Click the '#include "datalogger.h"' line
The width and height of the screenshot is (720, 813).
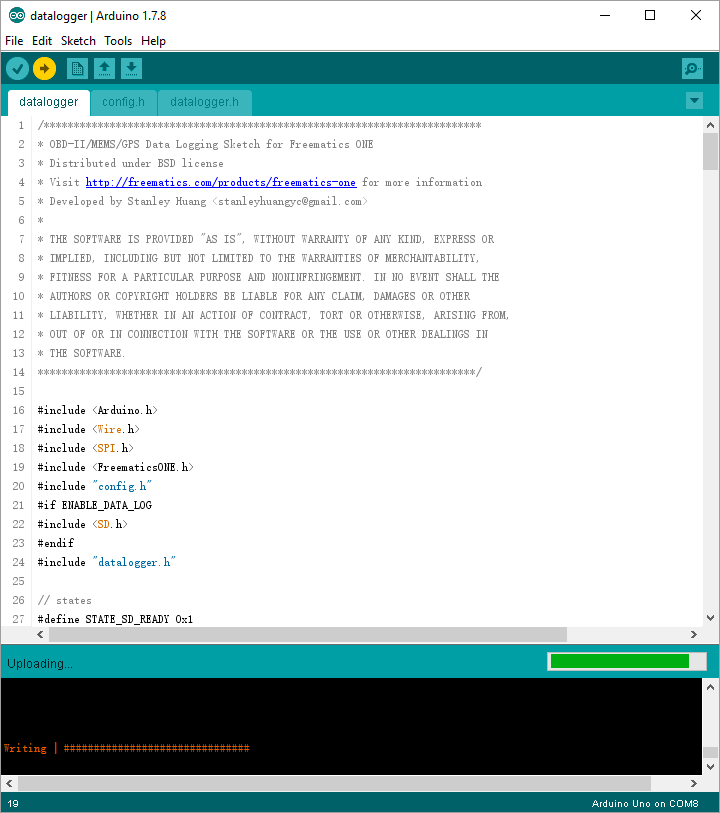point(107,562)
